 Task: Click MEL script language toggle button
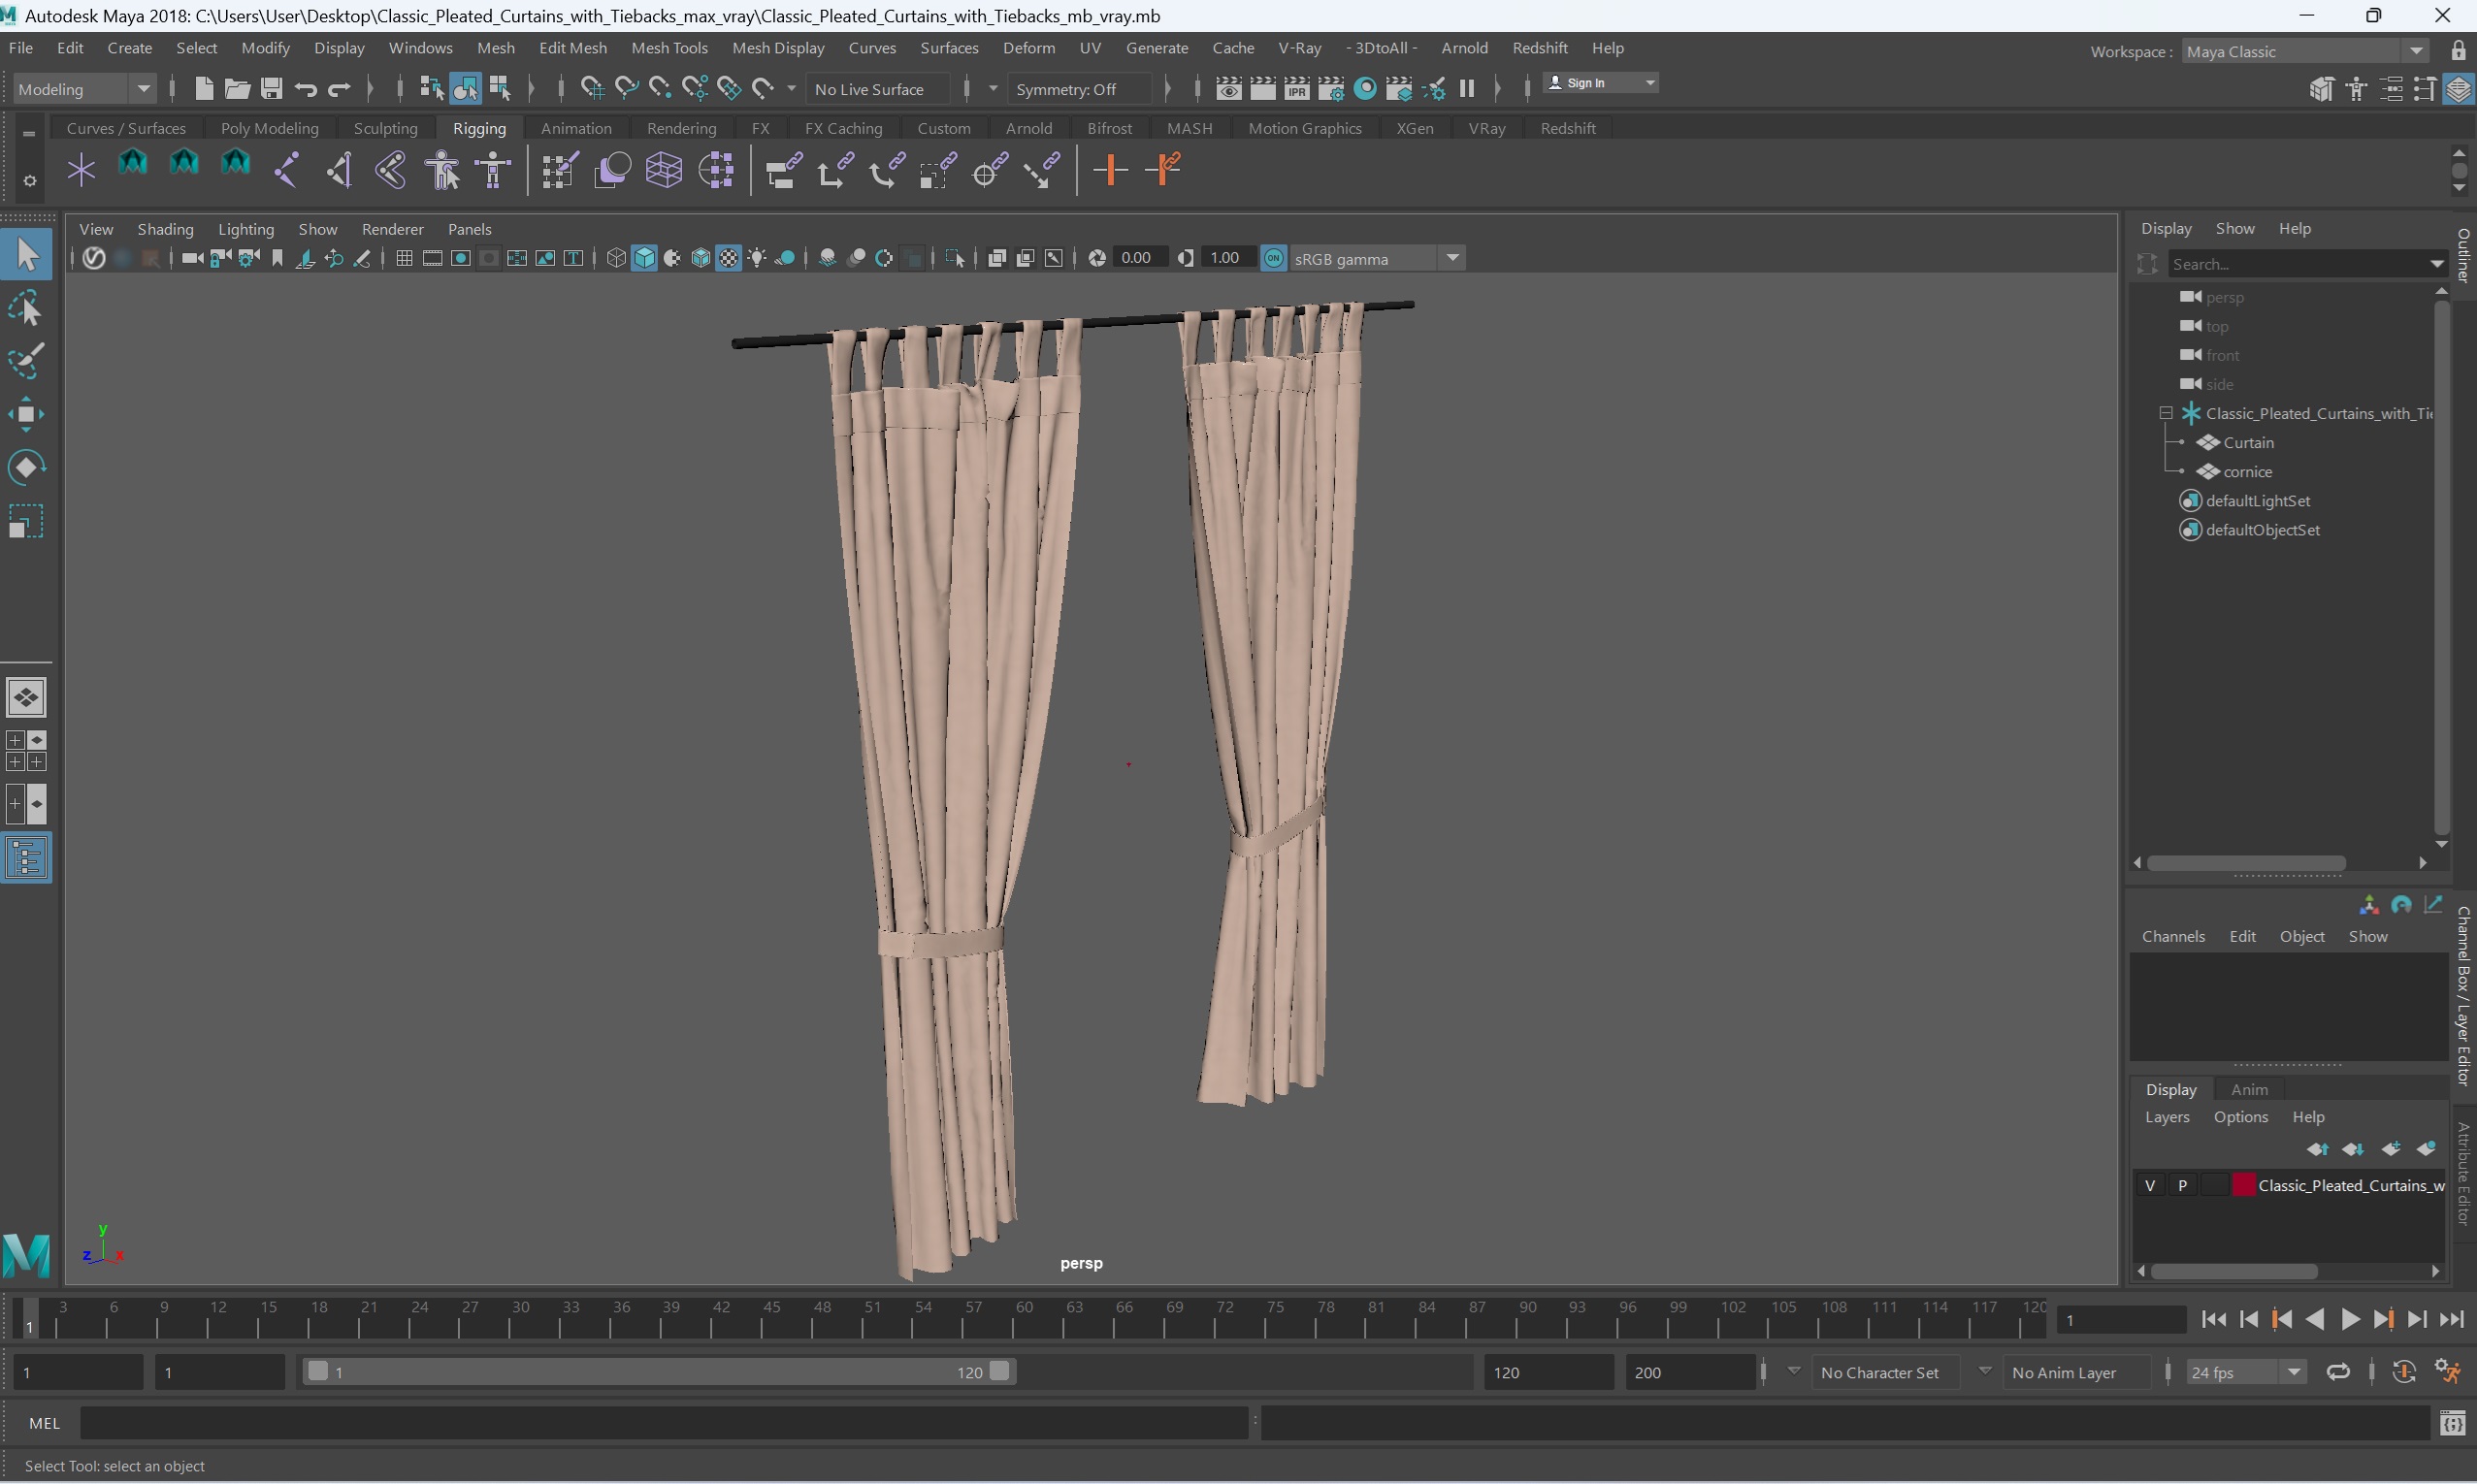(x=43, y=1422)
